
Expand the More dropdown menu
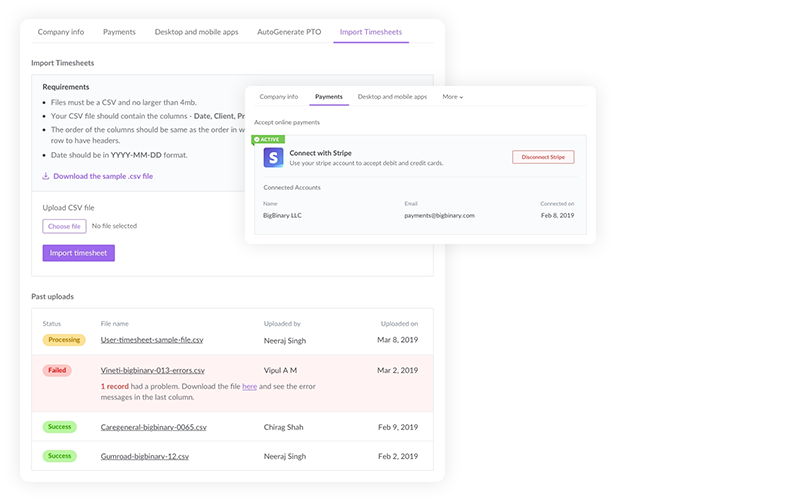pyautogui.click(x=452, y=97)
